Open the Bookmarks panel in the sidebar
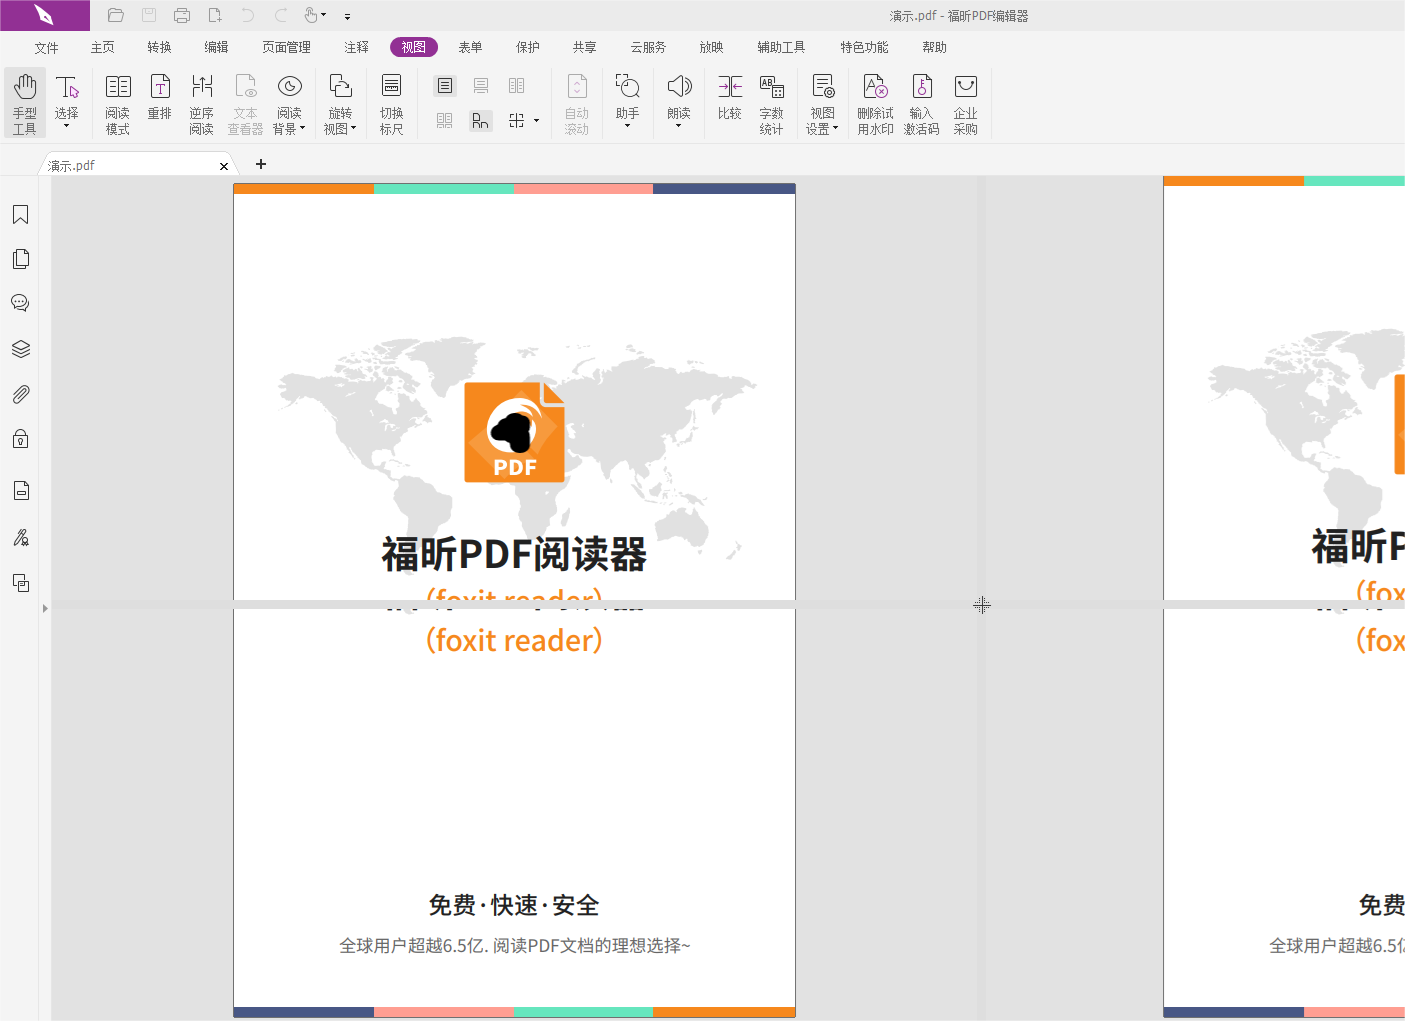 (x=20, y=214)
